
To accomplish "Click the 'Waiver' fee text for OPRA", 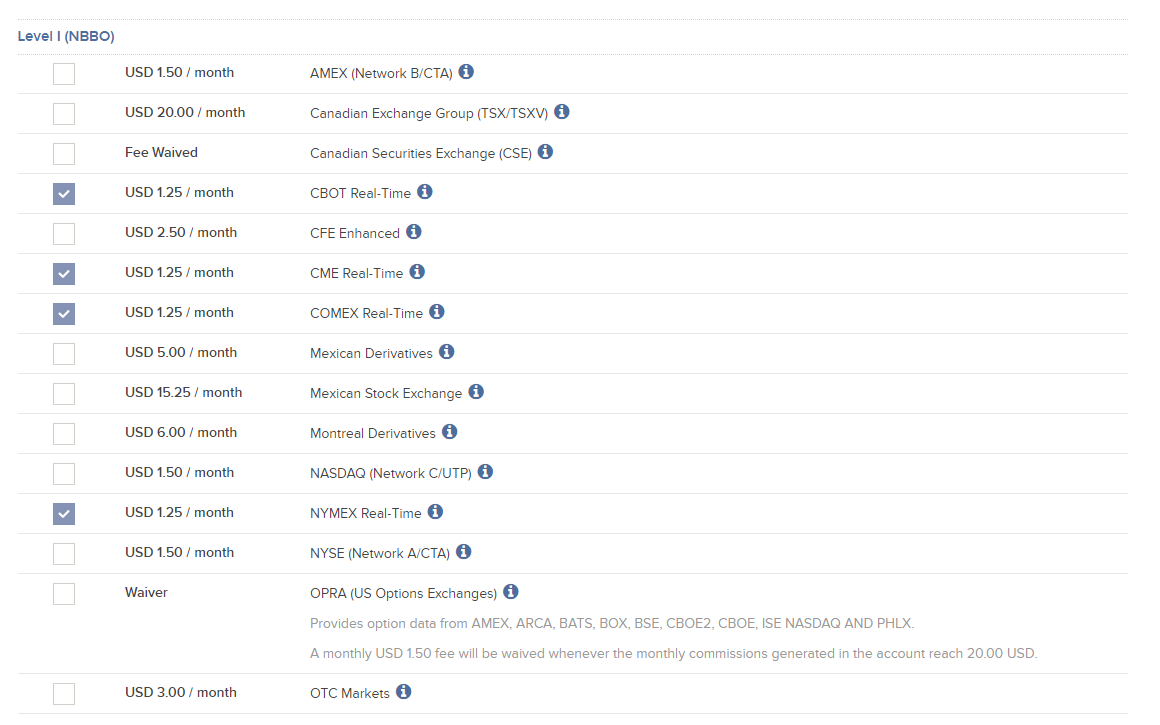I will [146, 593].
